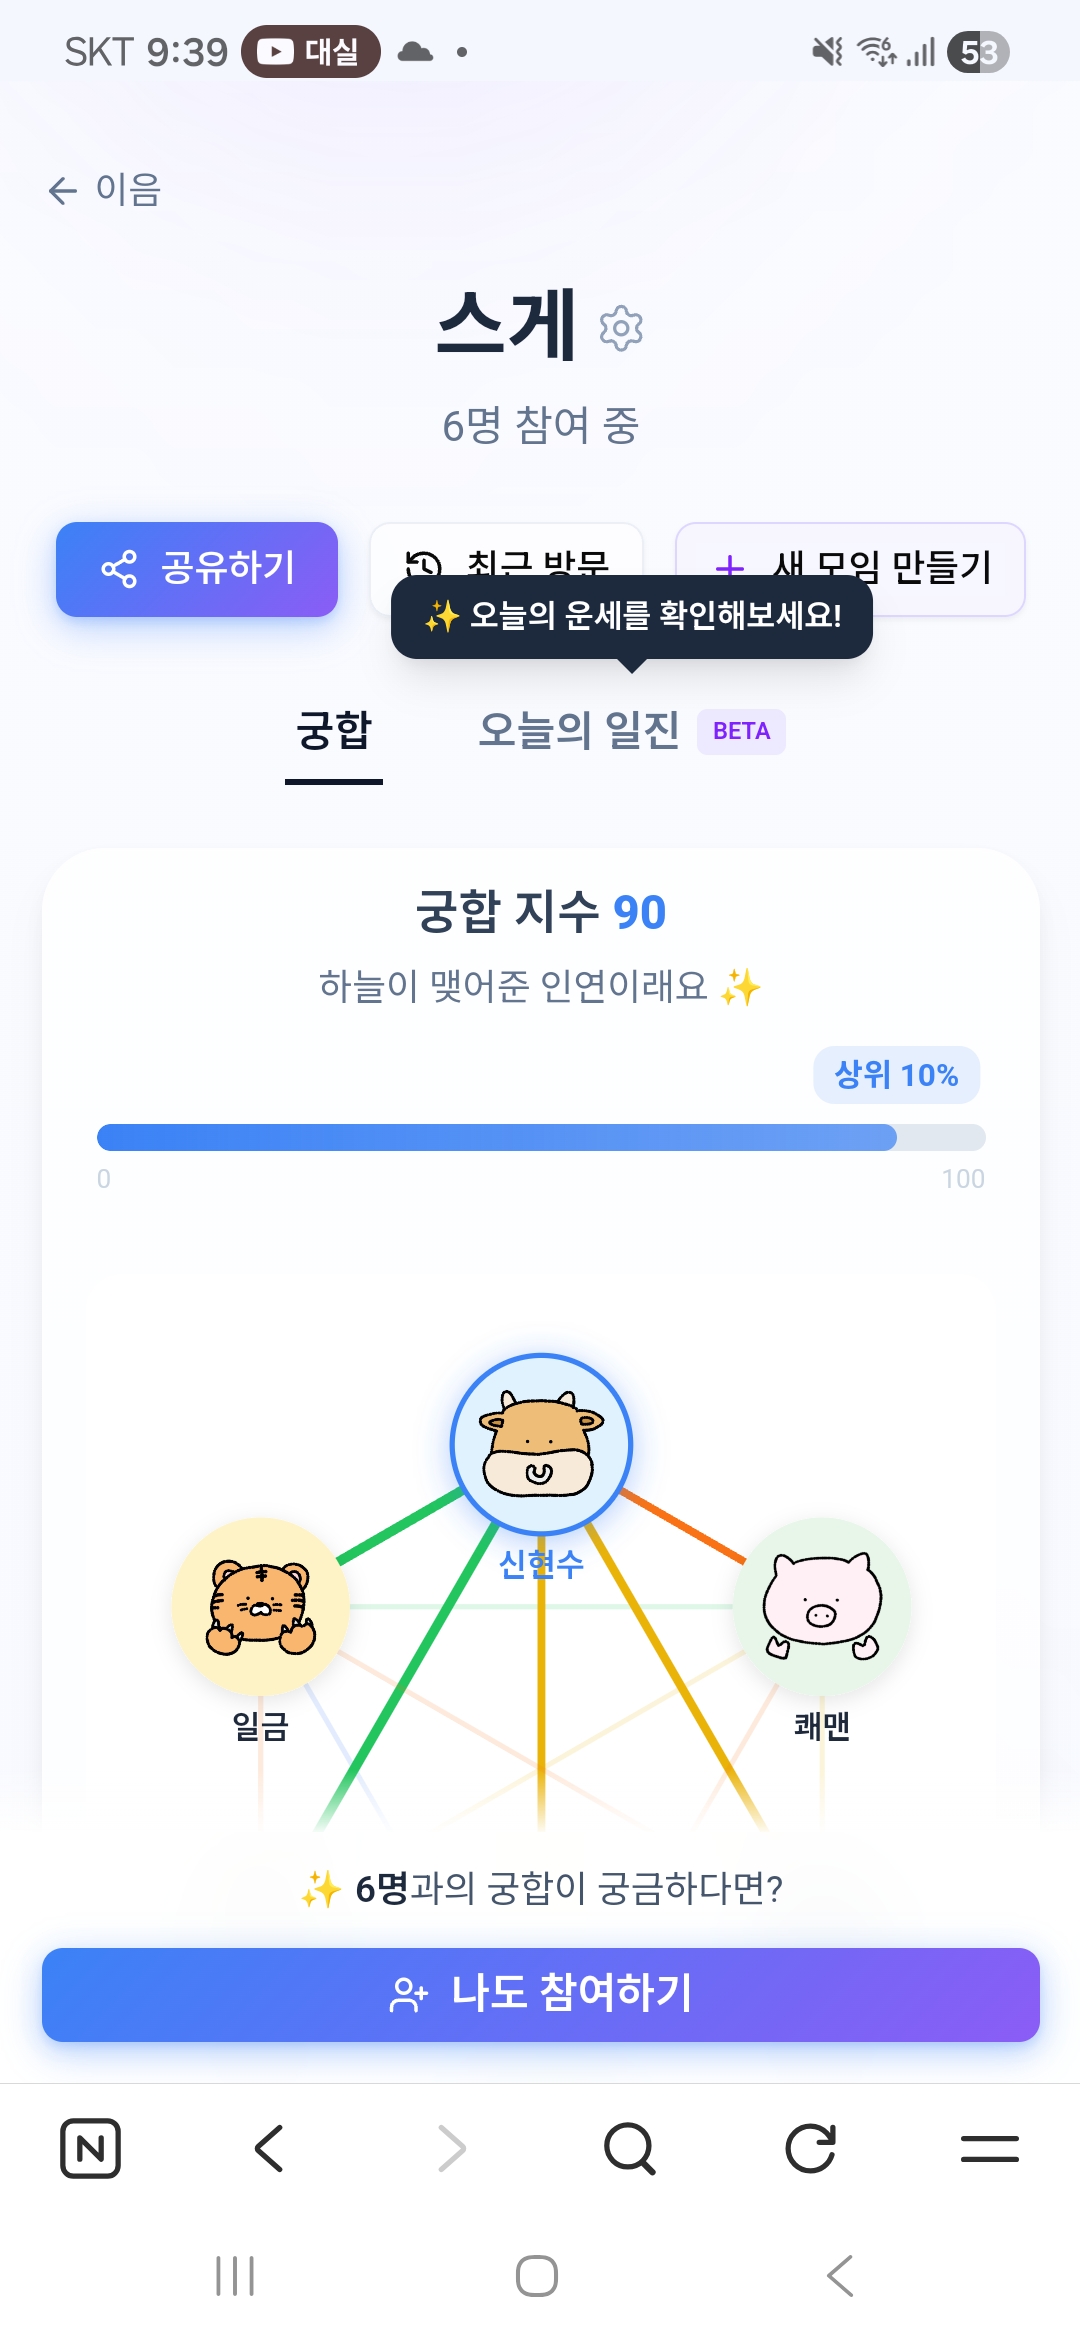Tap the browser forward arrow
The image size is (1080, 2340).
point(451,2148)
